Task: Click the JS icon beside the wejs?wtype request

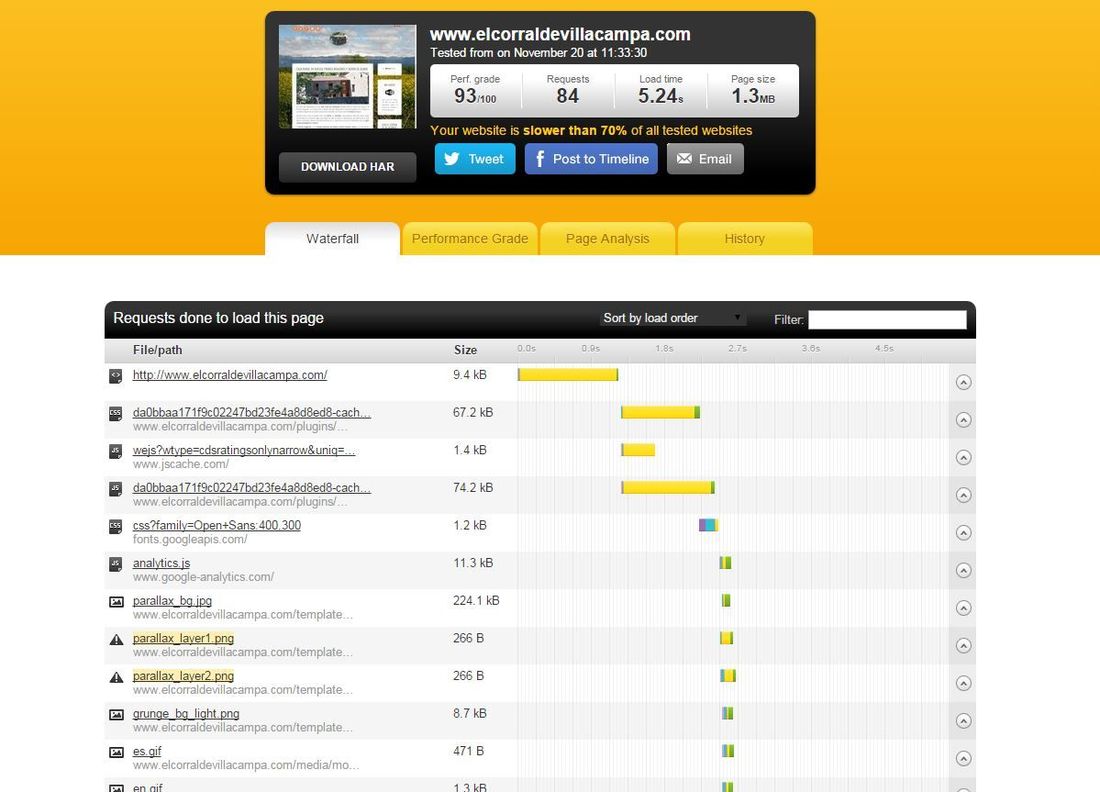Action: [116, 451]
